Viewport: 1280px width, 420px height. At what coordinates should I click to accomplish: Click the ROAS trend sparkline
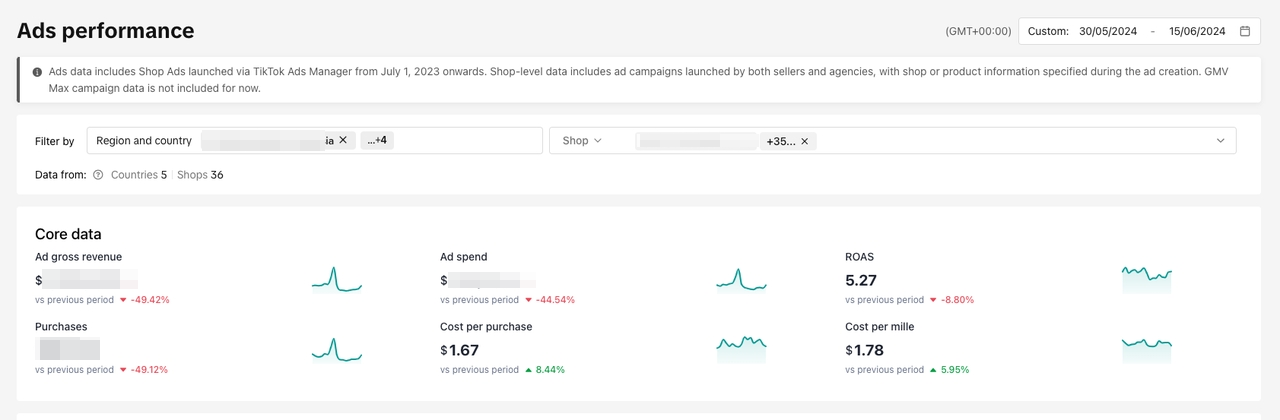(1146, 277)
